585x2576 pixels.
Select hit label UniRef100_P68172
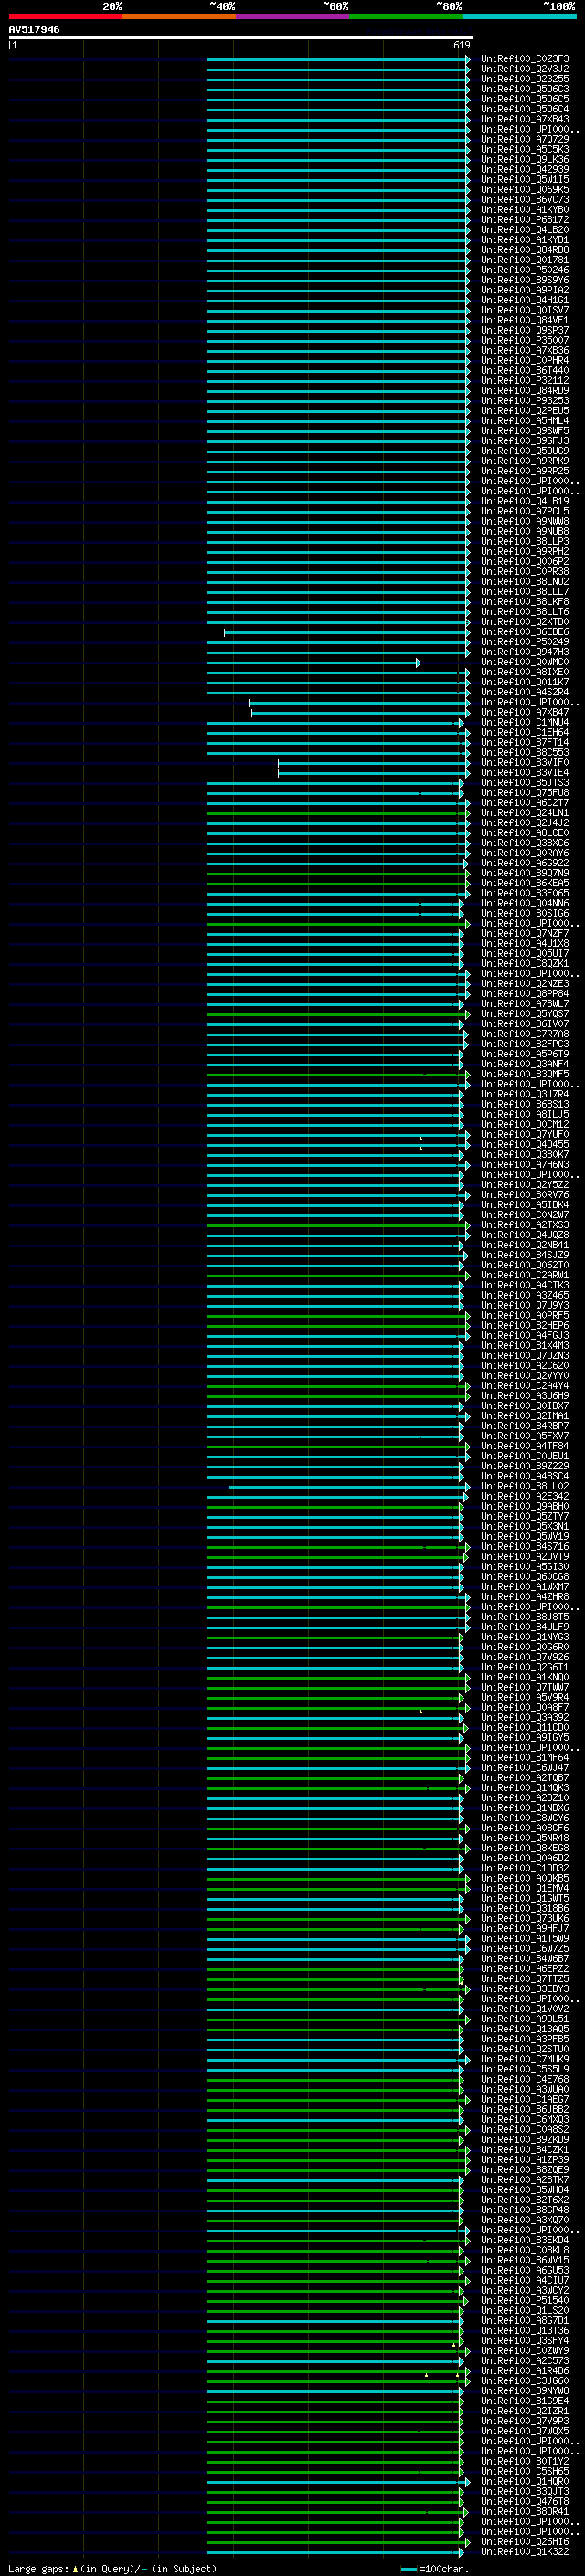(x=525, y=220)
